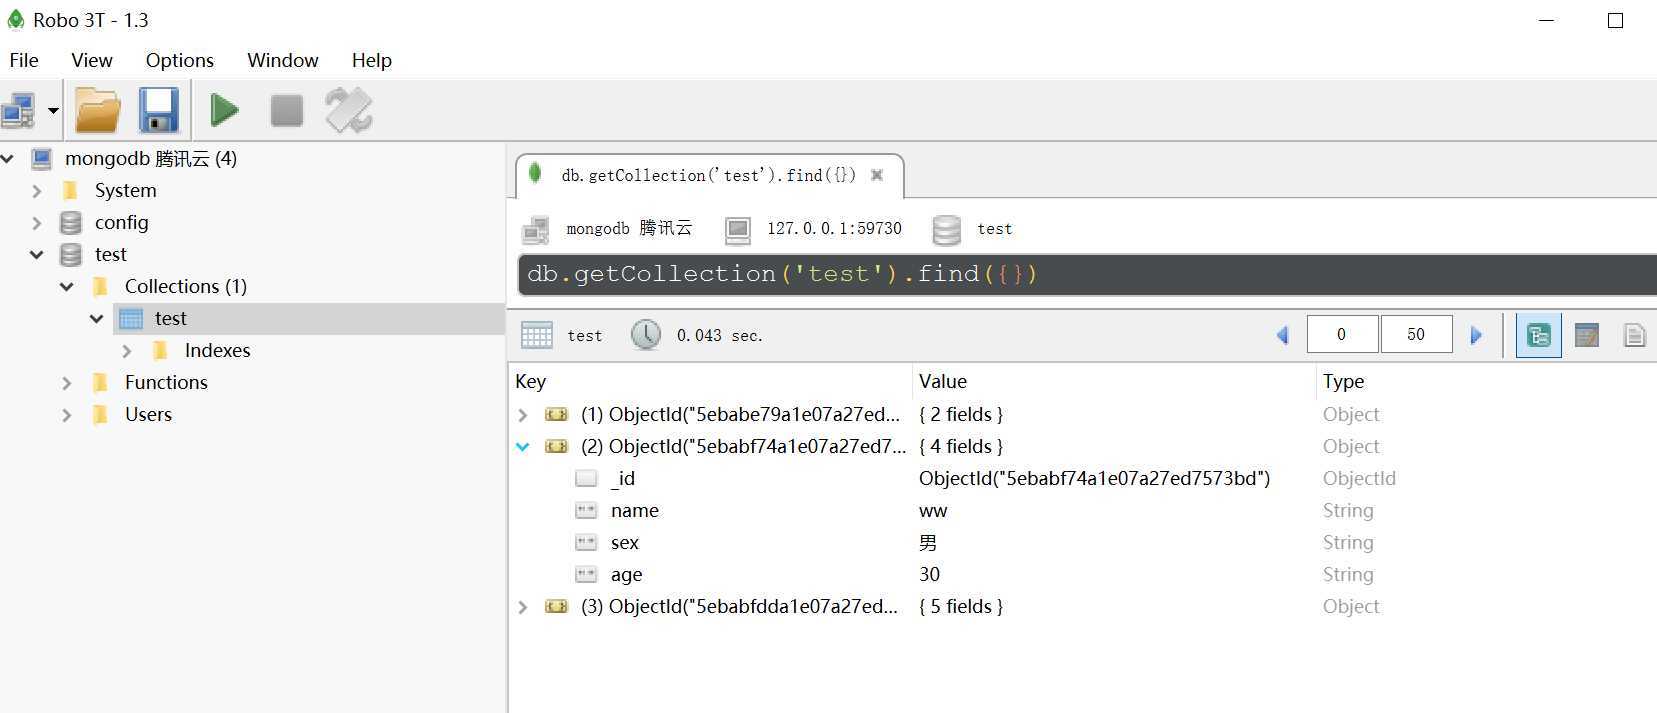Viewport: 1657px width, 713px height.
Task: Run the query with green play button
Action: click(225, 110)
